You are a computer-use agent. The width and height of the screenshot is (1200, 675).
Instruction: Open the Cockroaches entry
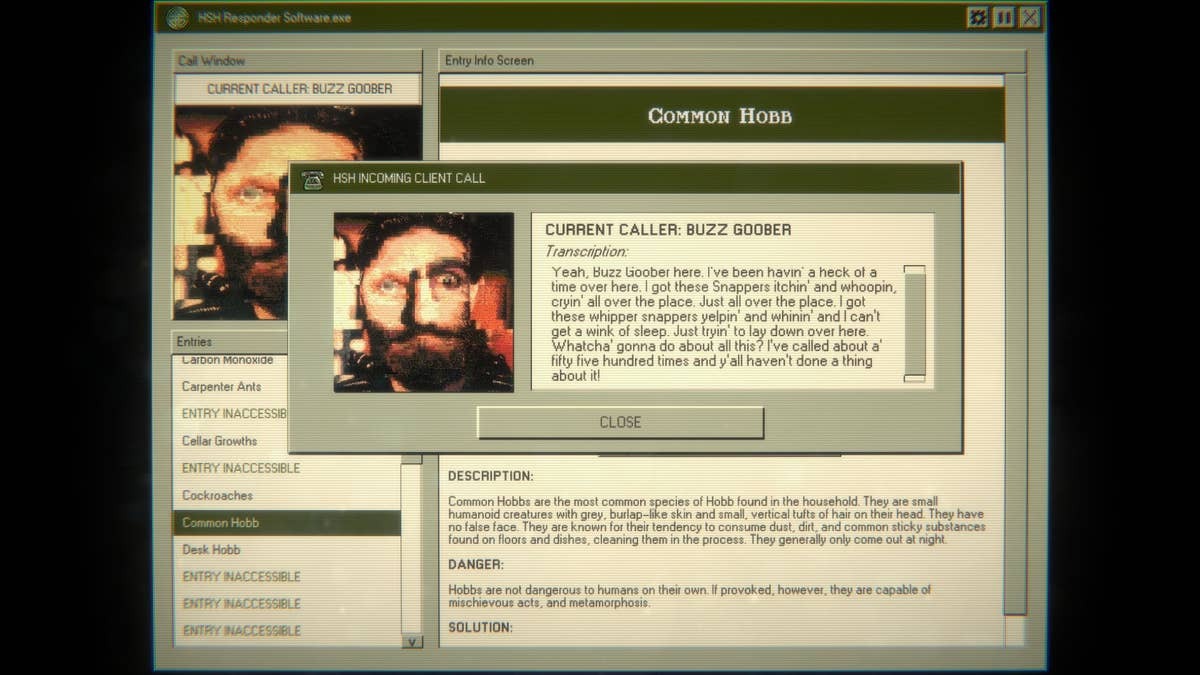(218, 495)
